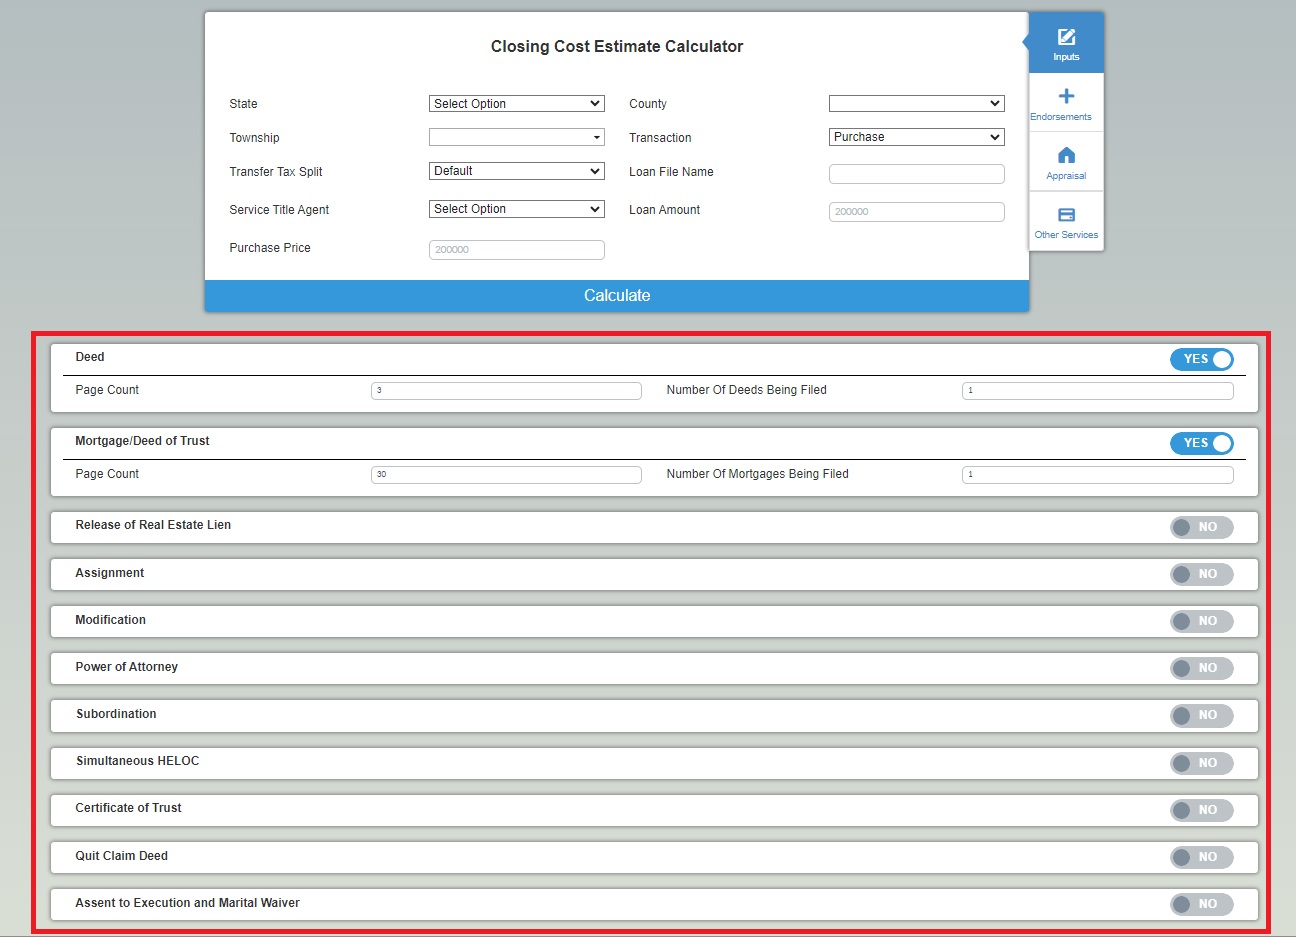Open the Township combo box
The width and height of the screenshot is (1296, 939).
pos(516,137)
